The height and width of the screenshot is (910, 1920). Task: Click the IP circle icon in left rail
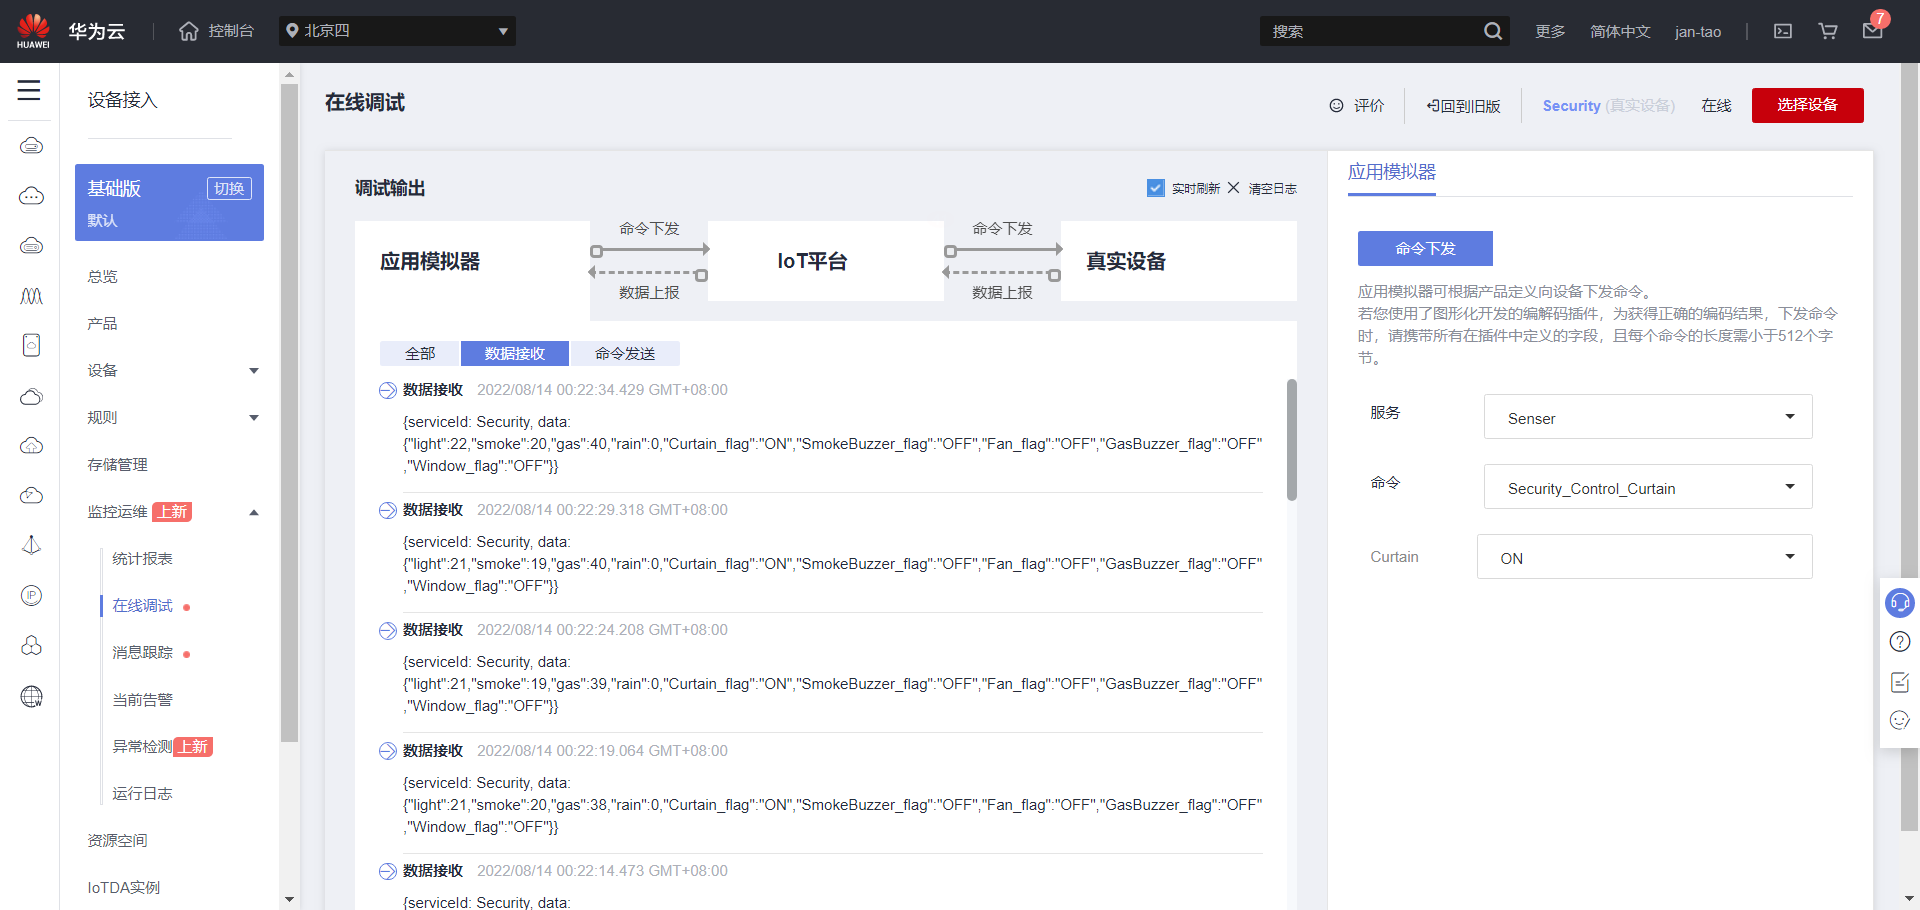tap(31, 596)
